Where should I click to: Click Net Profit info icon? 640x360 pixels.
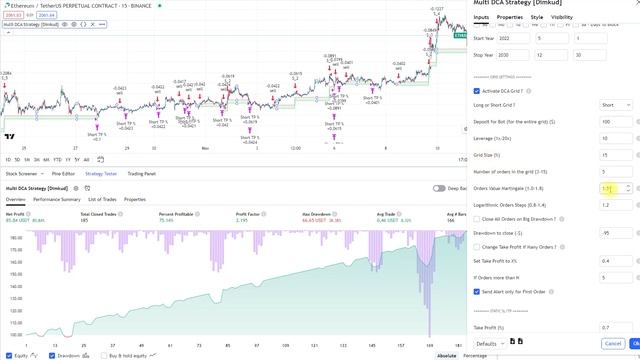[x=28, y=214]
